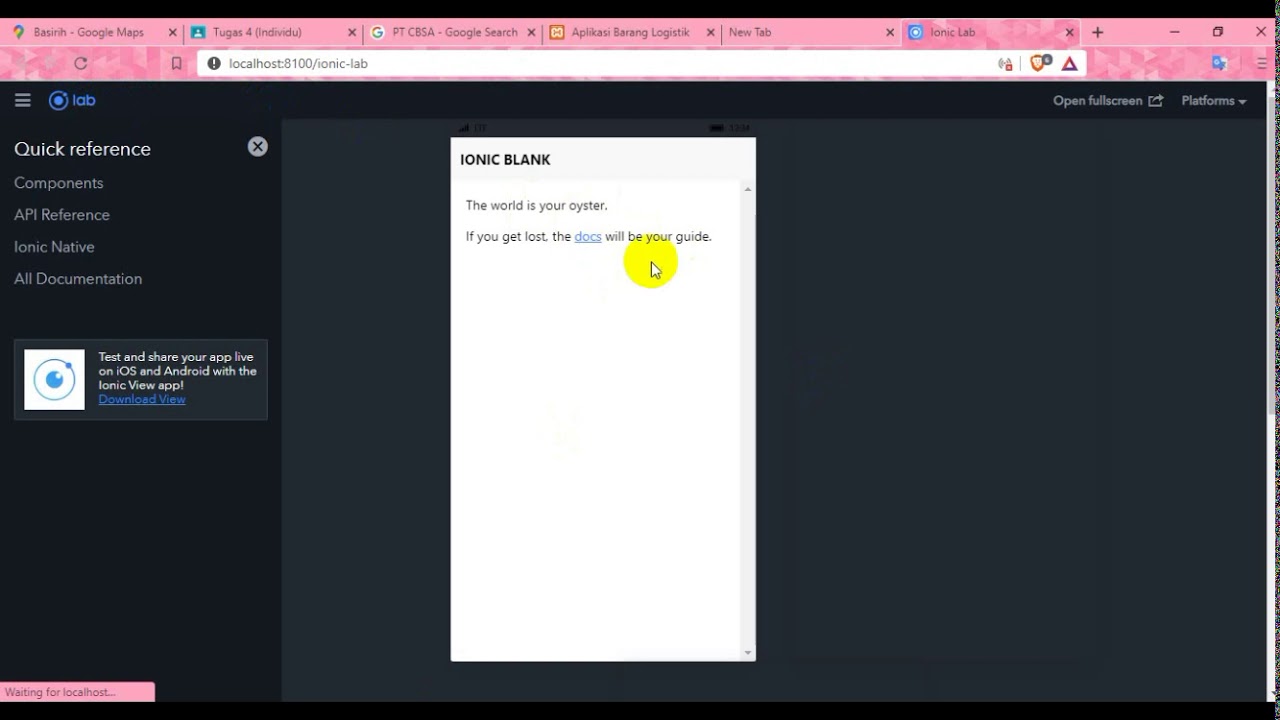Close the Basirih - Google Maps tab

click(173, 32)
